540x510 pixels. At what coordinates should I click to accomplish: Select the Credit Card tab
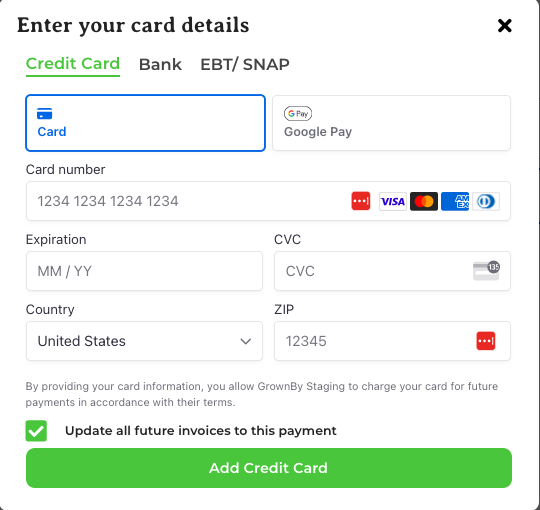pos(73,64)
